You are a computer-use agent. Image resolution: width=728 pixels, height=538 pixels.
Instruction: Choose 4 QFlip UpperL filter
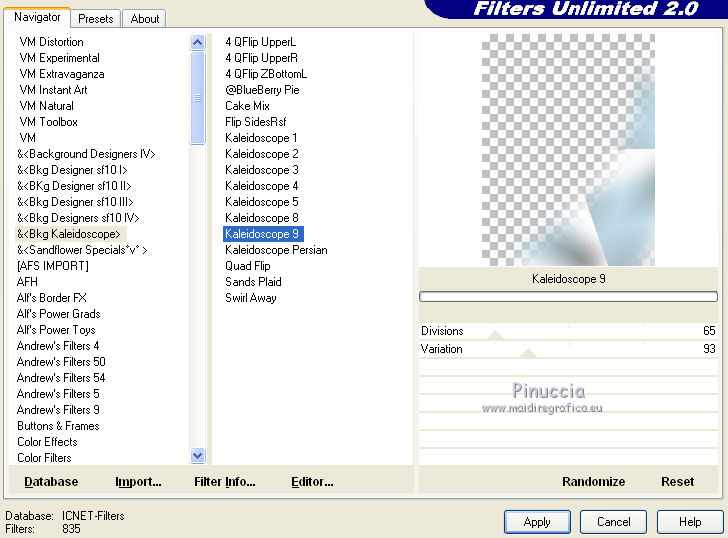click(260, 42)
